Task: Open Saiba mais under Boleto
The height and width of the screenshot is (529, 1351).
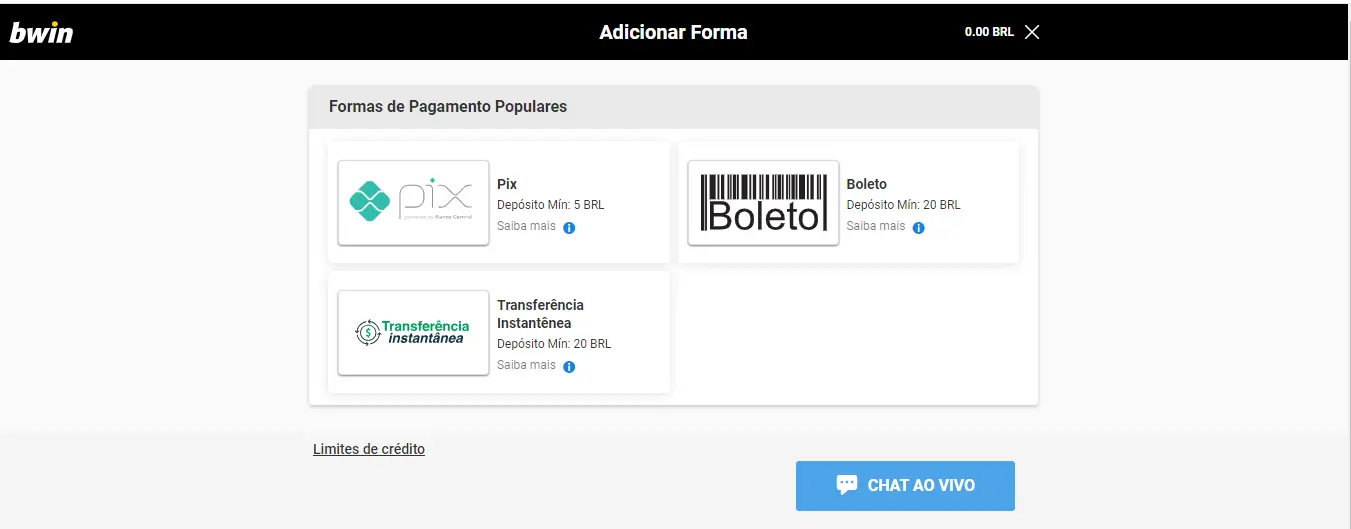Action: (x=876, y=226)
